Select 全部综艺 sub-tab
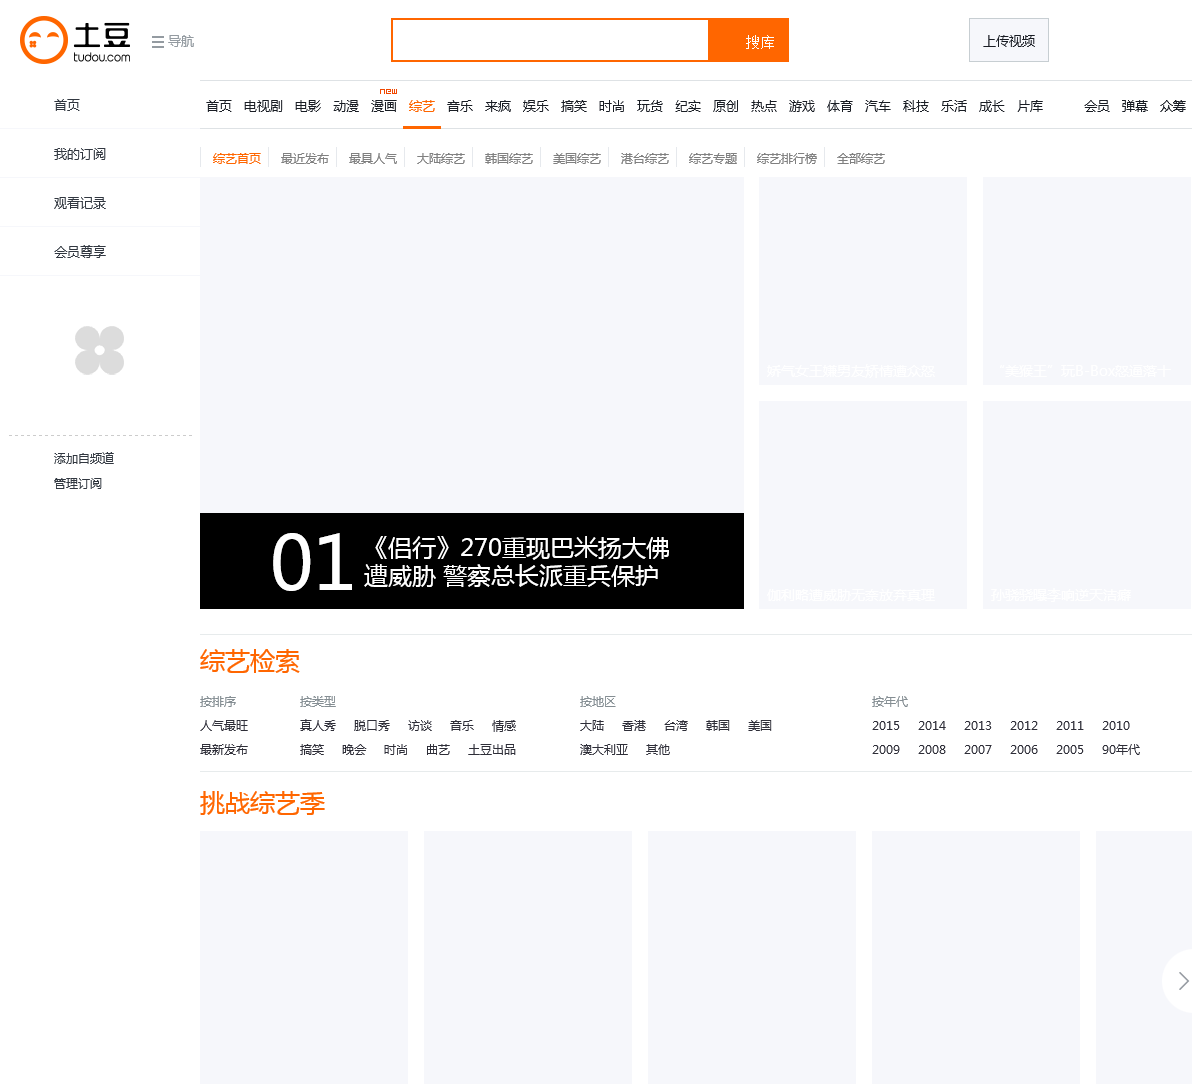 861,159
